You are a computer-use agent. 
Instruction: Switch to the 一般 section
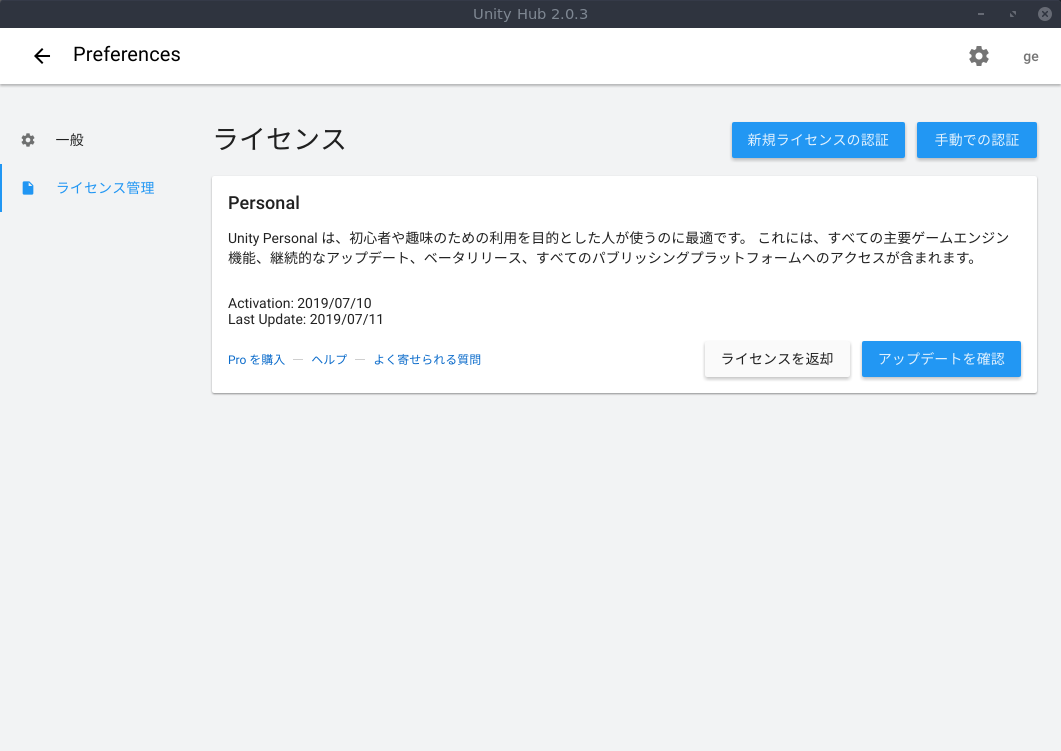(x=70, y=140)
